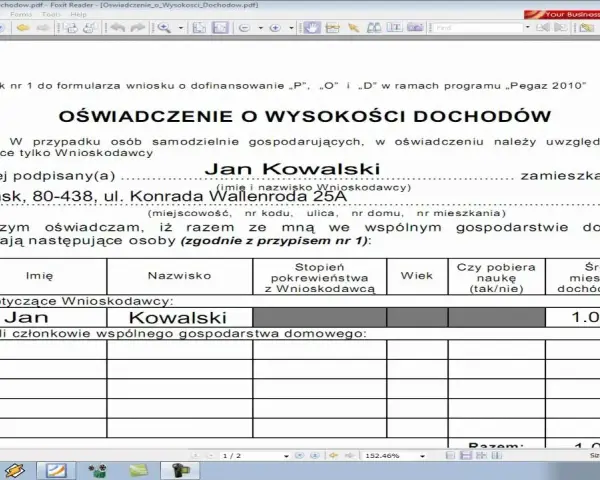Click the greyed Next View arrow in top toolbar

[43, 28]
